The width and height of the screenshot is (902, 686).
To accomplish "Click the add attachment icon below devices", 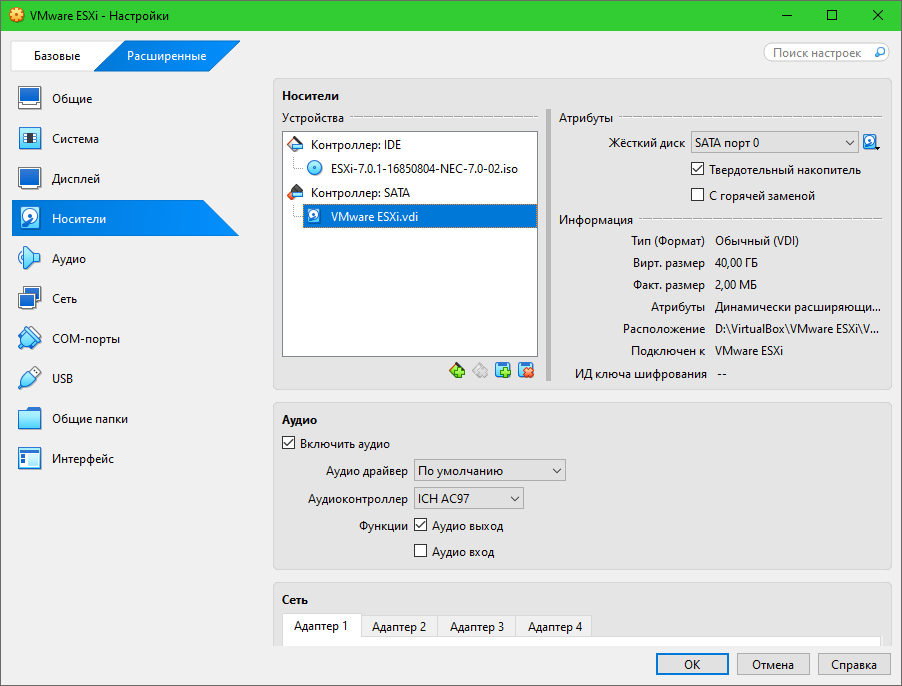I will 503,371.
